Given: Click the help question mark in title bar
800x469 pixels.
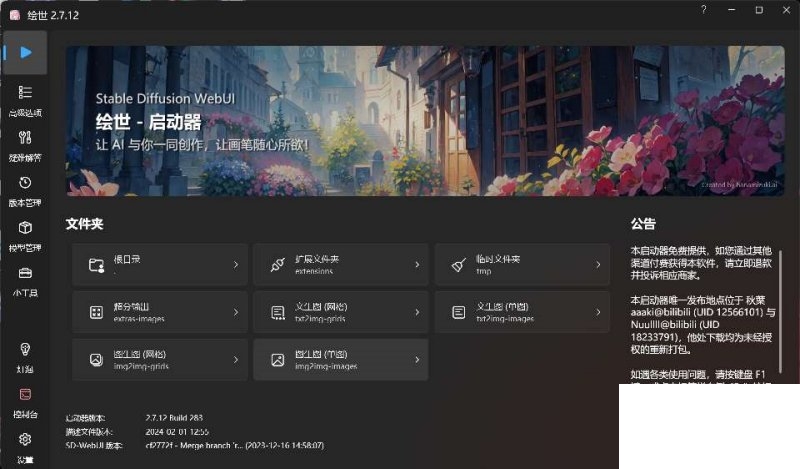Looking at the screenshot, I should tap(704, 10).
